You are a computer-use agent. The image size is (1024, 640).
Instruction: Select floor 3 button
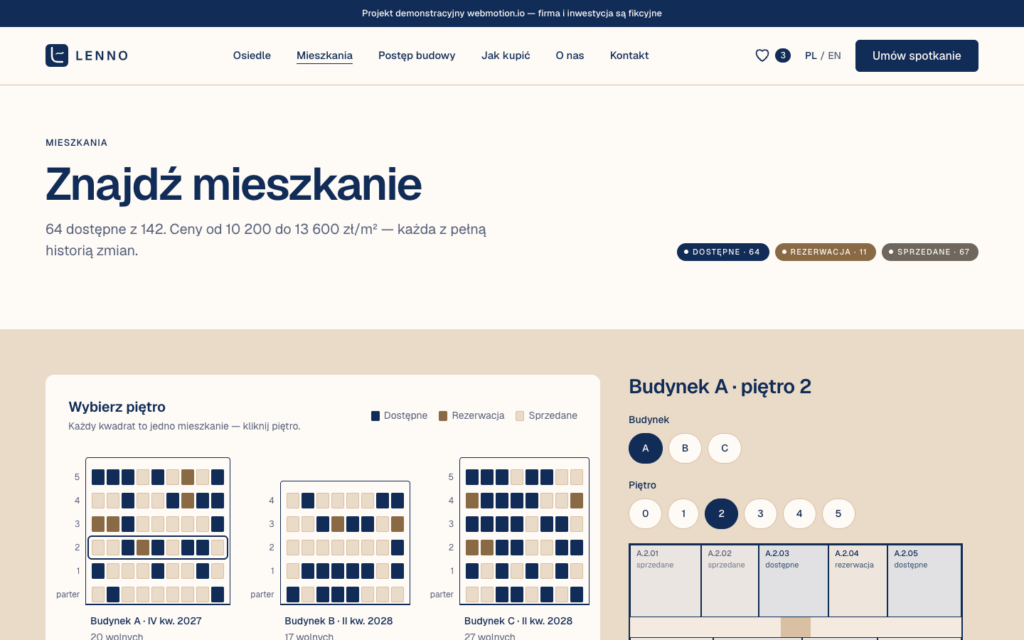click(760, 513)
